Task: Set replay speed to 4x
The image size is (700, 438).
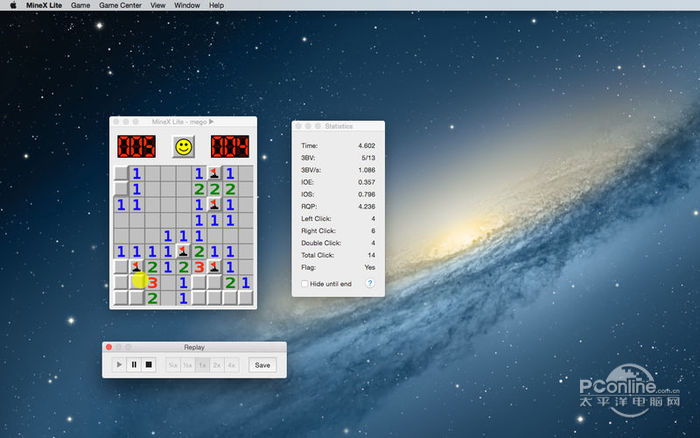Action: click(232, 365)
